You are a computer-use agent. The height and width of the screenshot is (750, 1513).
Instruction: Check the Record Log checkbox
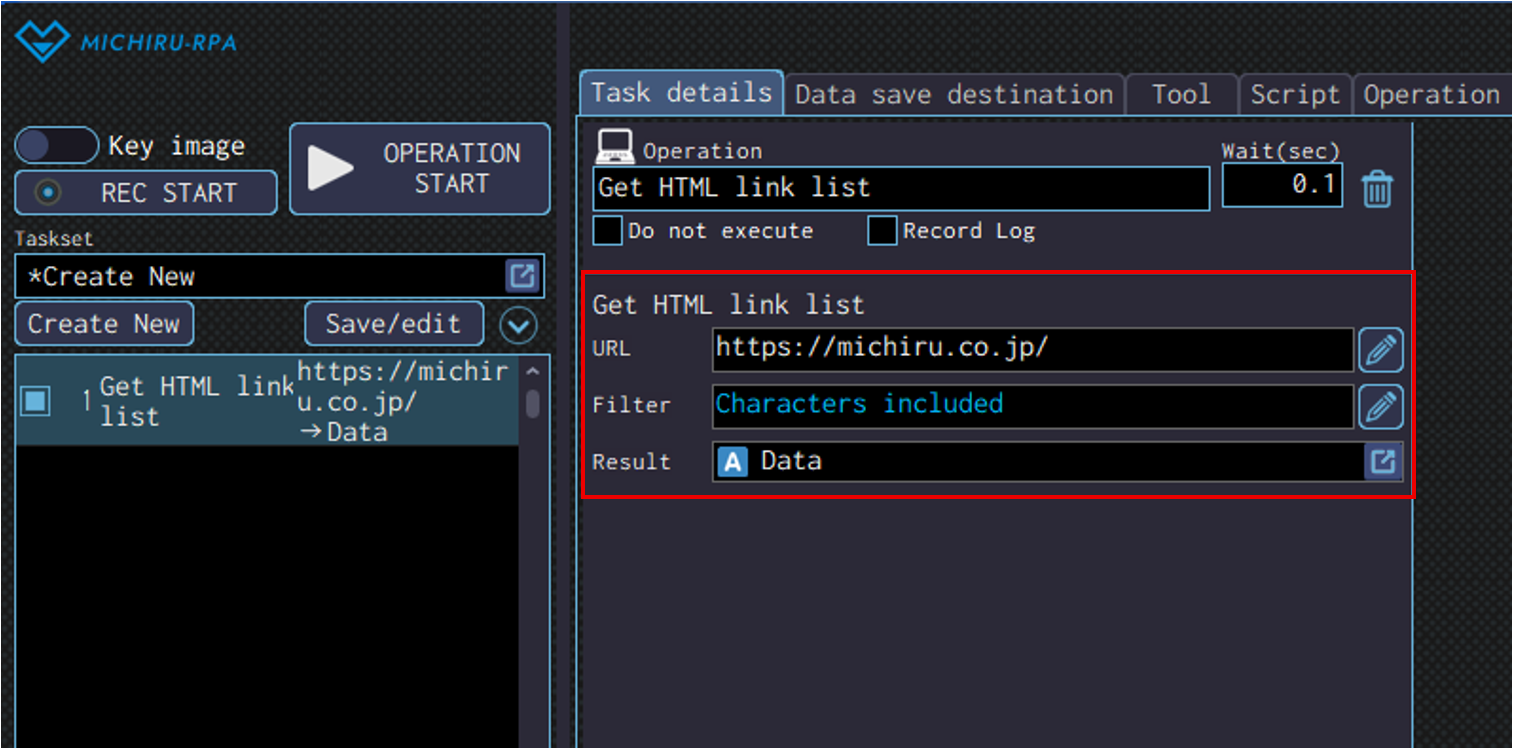(x=881, y=231)
